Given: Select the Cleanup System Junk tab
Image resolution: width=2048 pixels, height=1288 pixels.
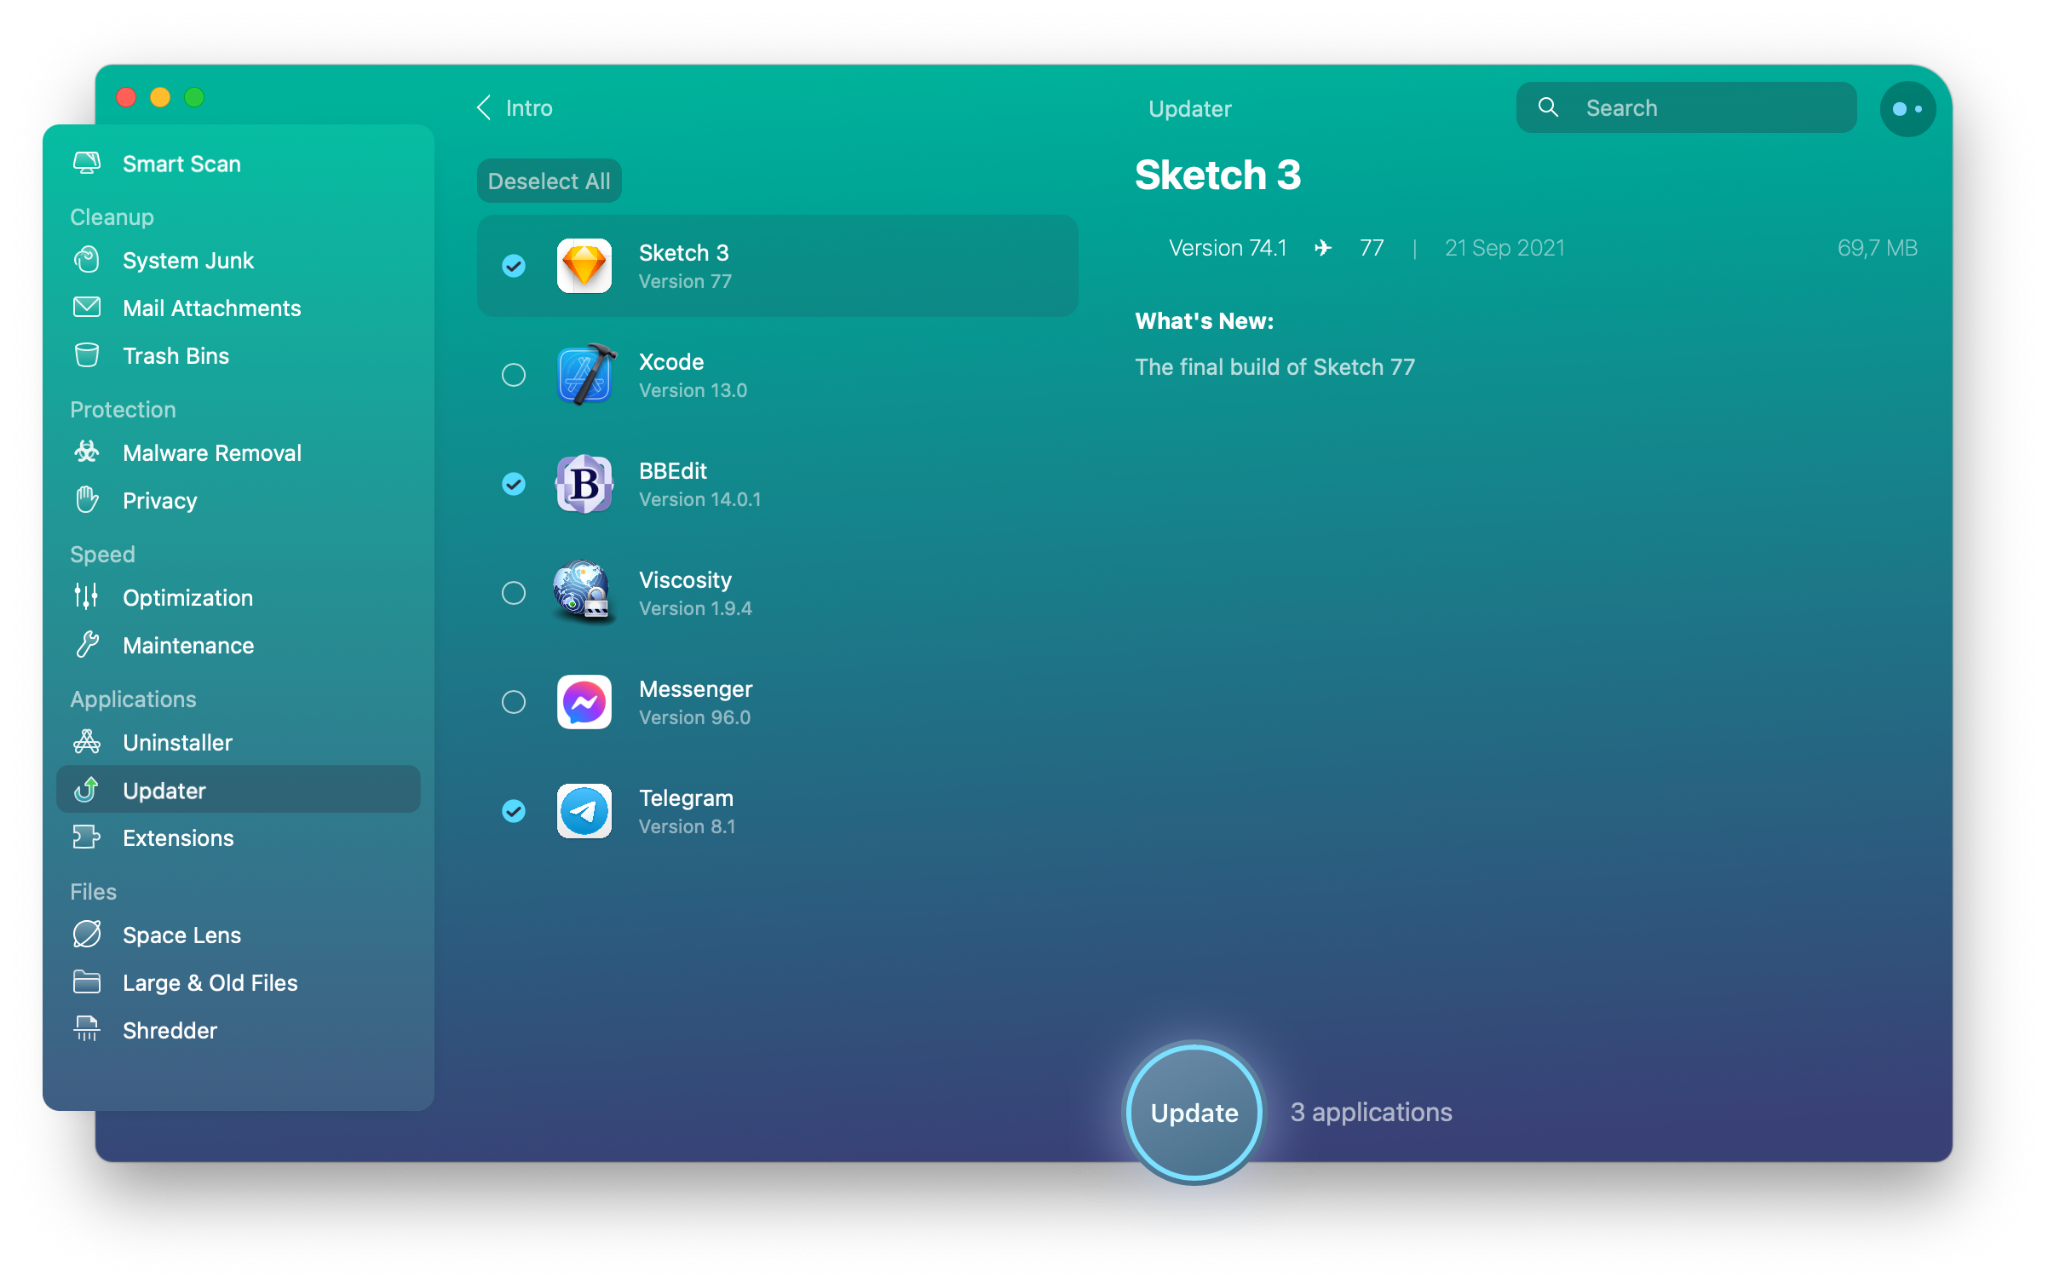Looking at the screenshot, I should 188,261.
